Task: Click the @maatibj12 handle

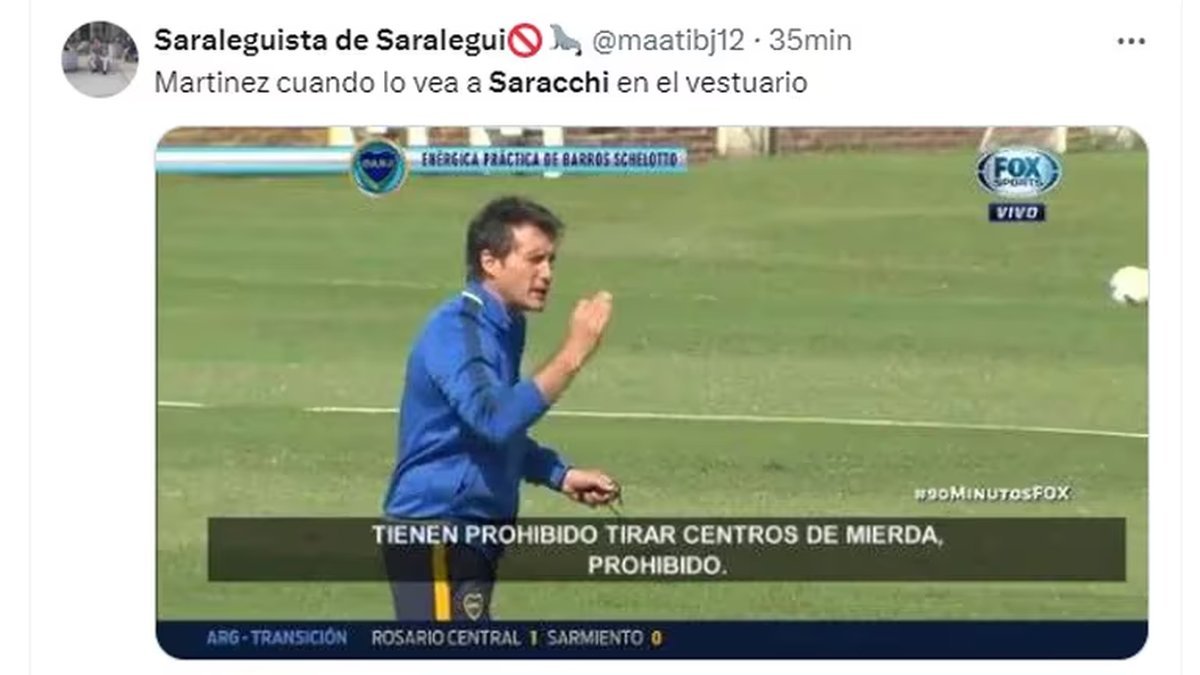Action: [669, 41]
